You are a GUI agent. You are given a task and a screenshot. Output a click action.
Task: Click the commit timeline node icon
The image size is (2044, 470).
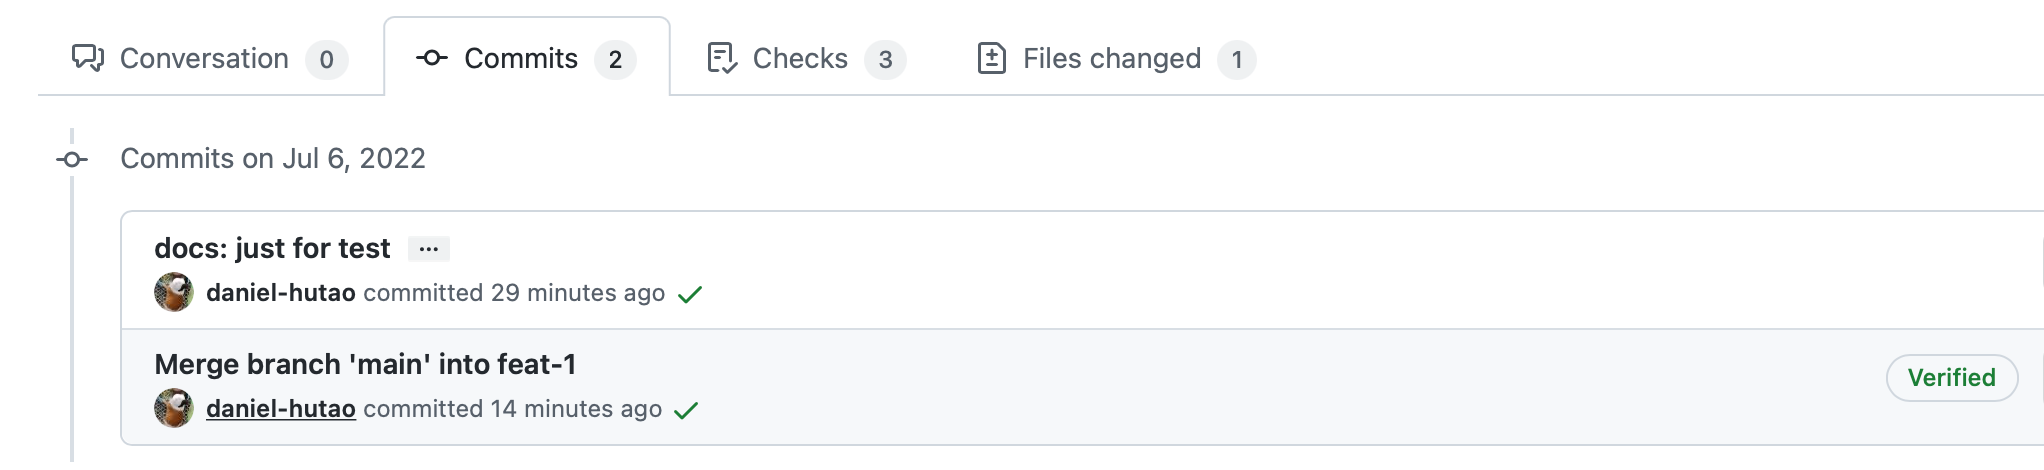(72, 159)
